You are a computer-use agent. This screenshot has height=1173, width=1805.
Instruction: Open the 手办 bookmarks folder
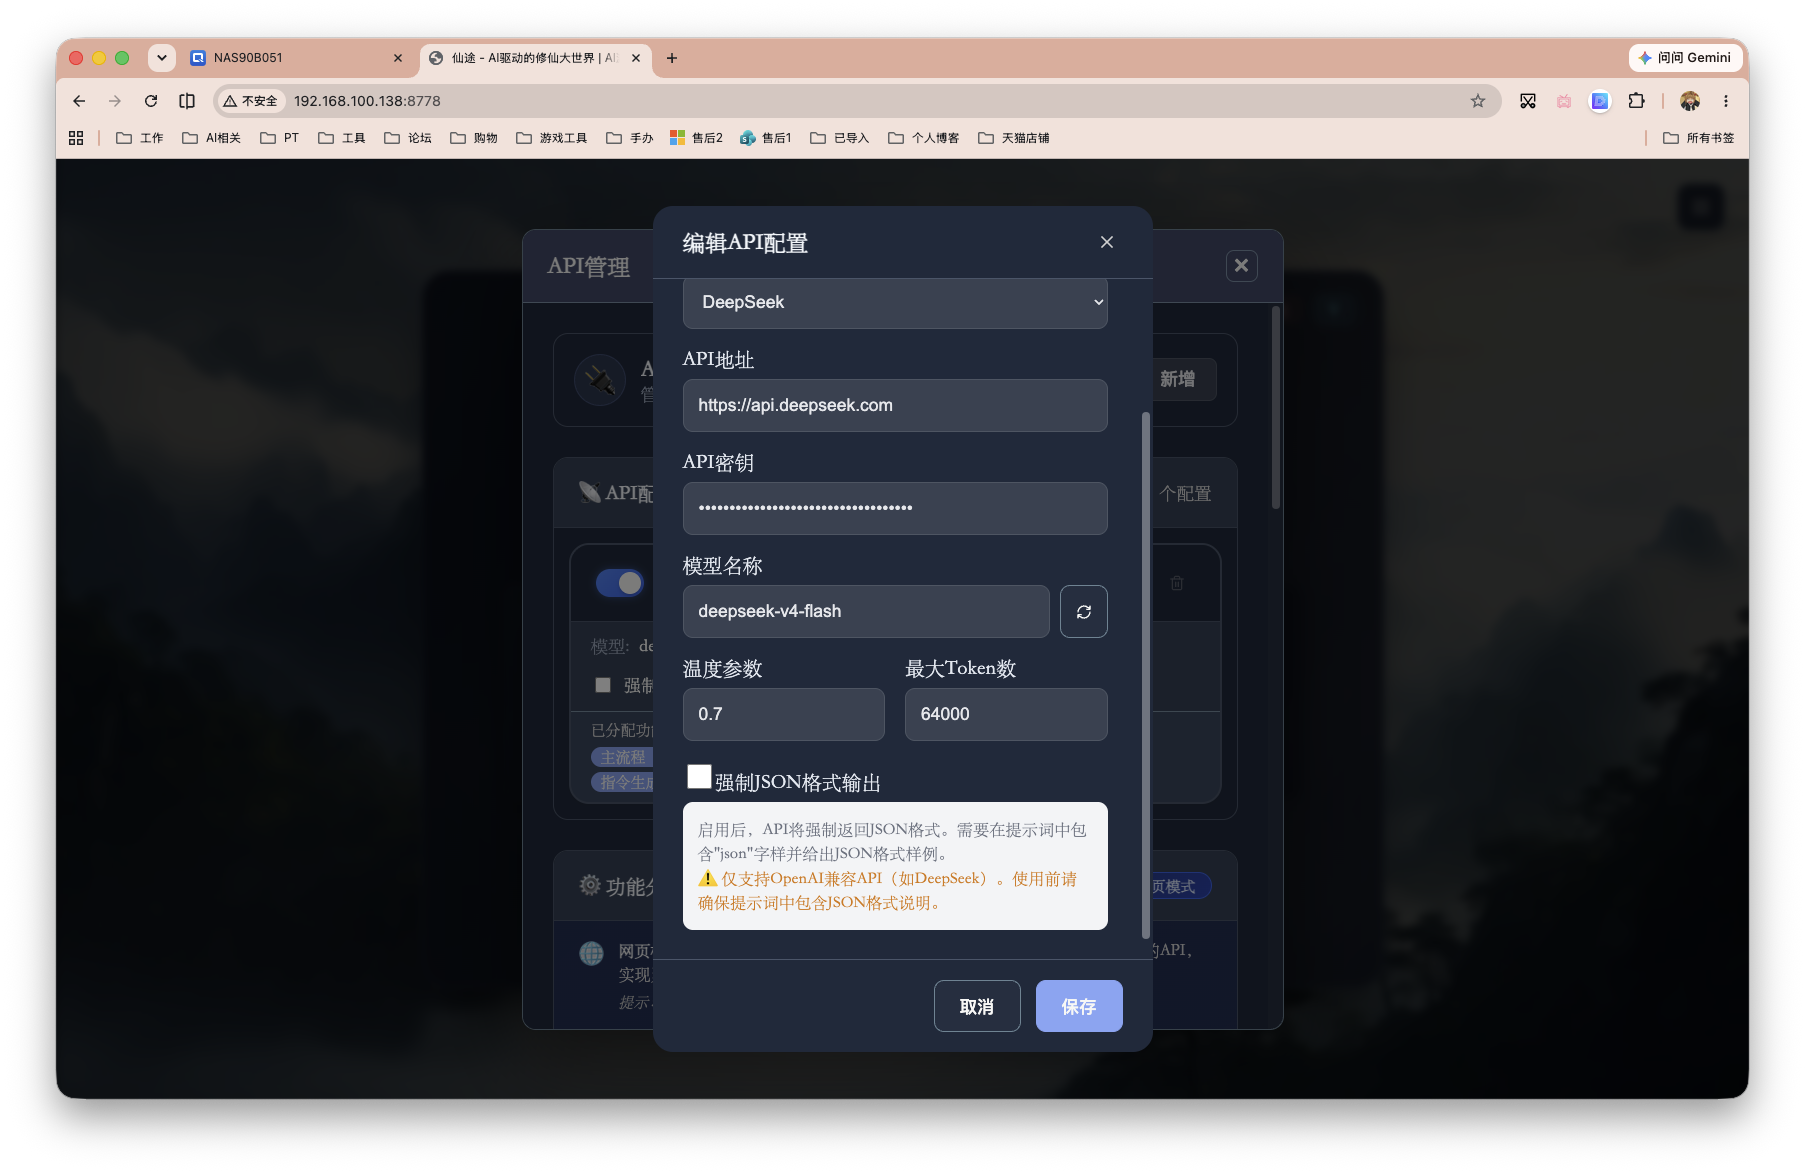click(630, 138)
